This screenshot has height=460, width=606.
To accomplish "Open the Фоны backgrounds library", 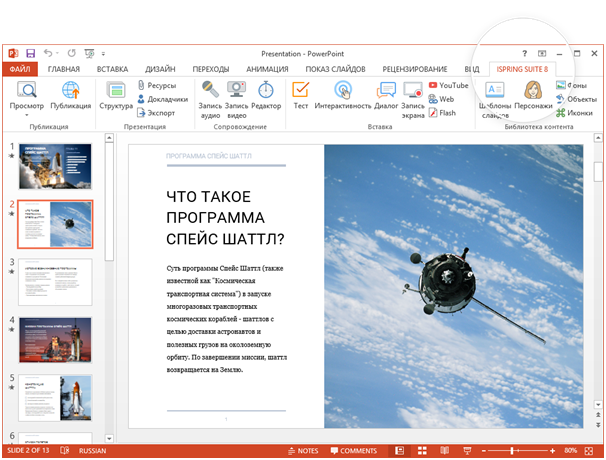I will pyautogui.click(x=572, y=85).
